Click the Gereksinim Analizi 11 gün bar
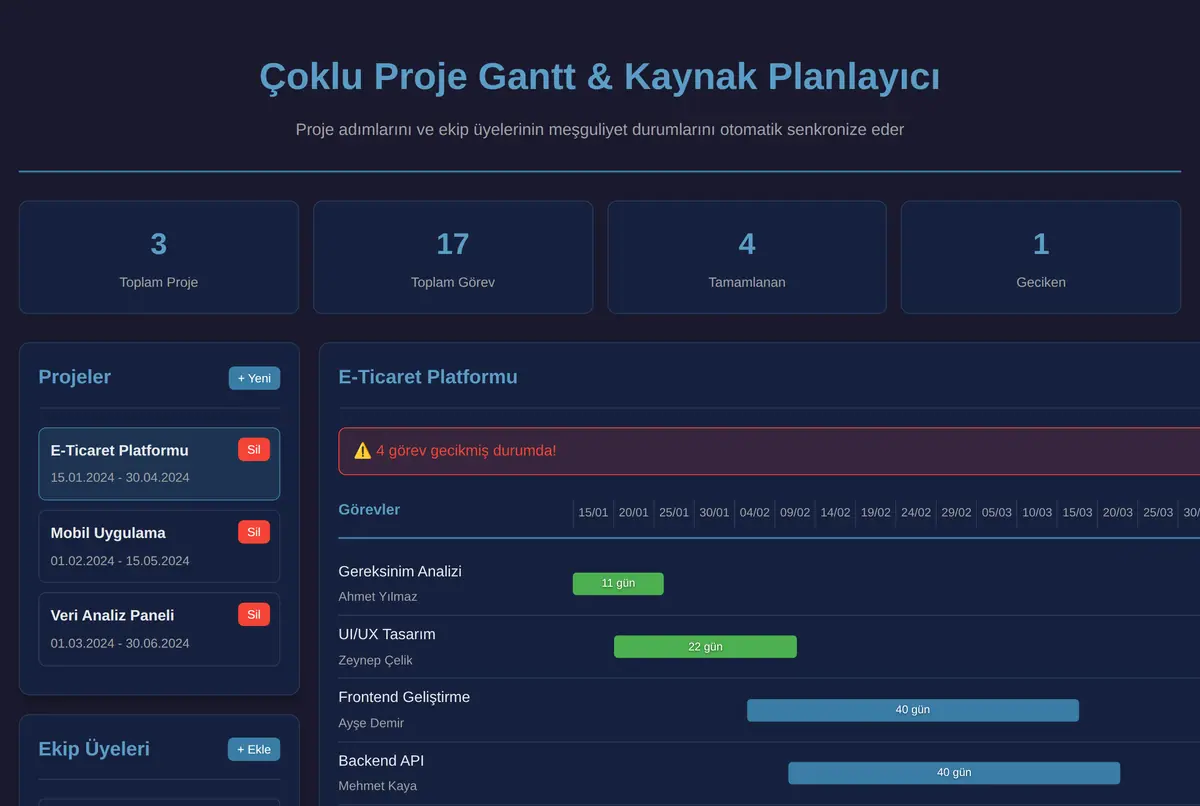This screenshot has width=1200, height=806. tap(618, 584)
